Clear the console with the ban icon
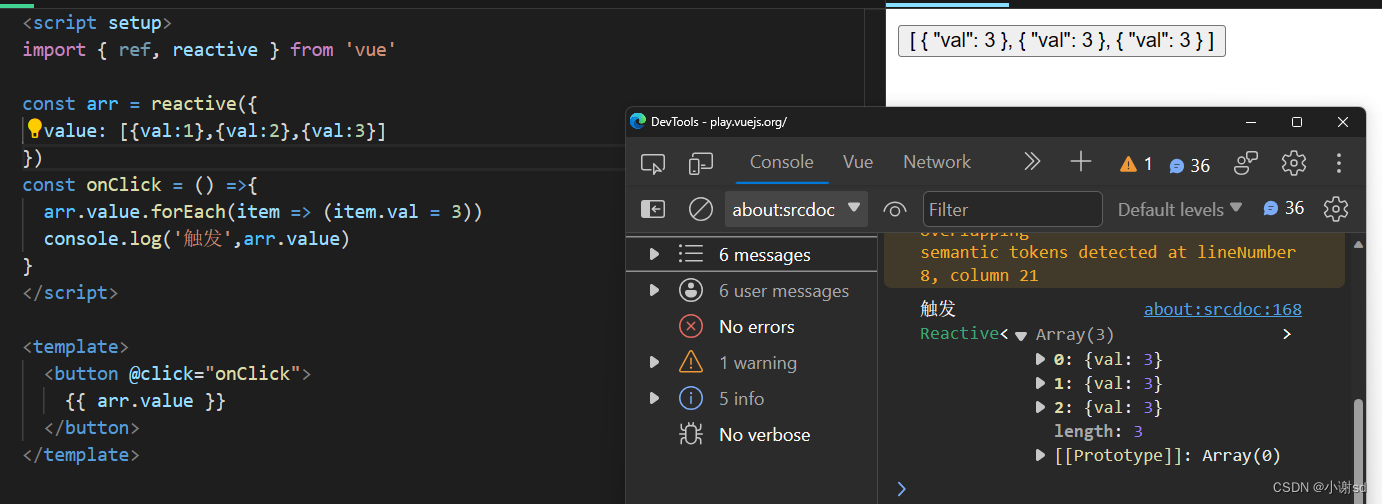This screenshot has height=504, width=1382. point(701,209)
